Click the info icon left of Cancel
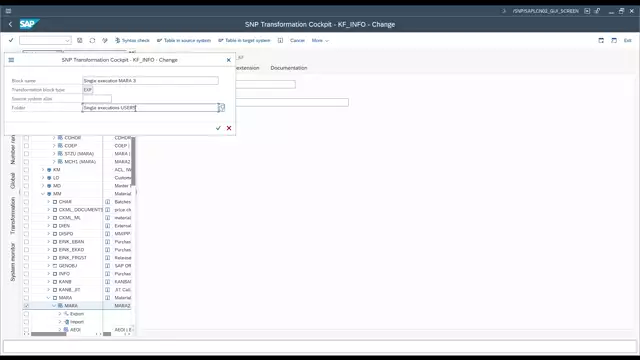The width and height of the screenshot is (640, 360). pyautogui.click(x=280, y=40)
